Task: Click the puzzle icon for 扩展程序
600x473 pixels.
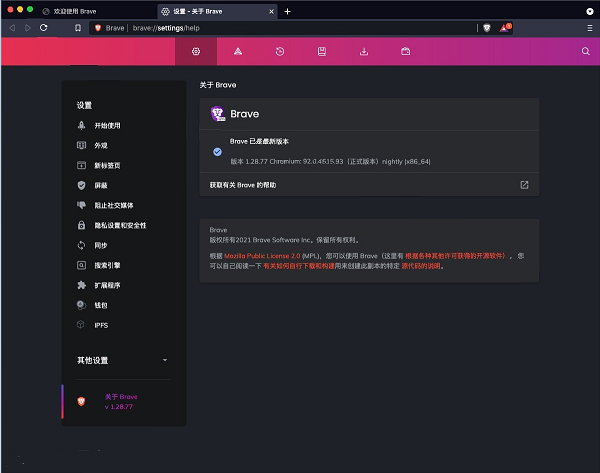Action: (x=82, y=285)
